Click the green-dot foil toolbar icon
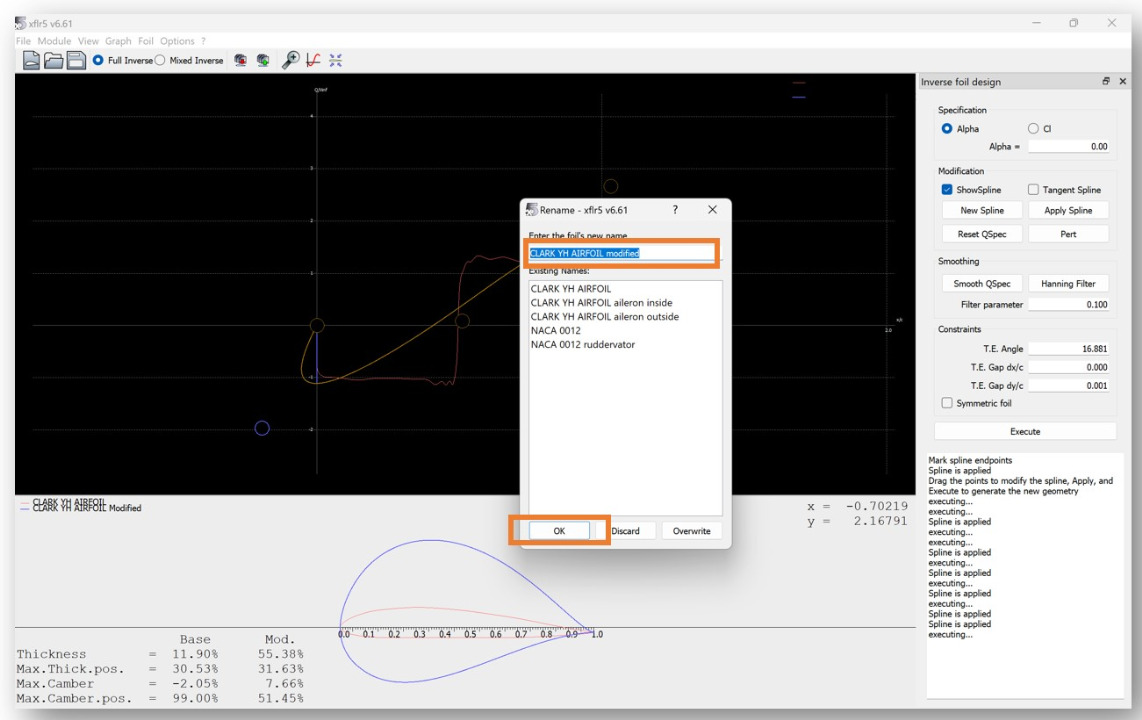1142x720 pixels. pyautogui.click(x=264, y=59)
